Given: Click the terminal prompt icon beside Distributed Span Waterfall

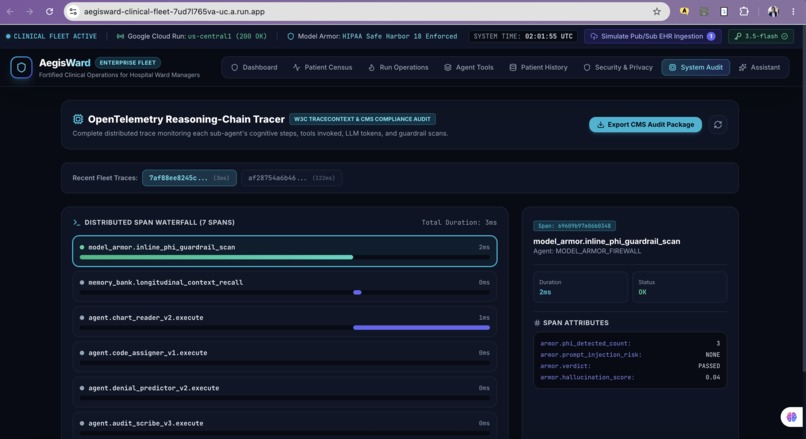Looking at the screenshot, I should (77, 223).
